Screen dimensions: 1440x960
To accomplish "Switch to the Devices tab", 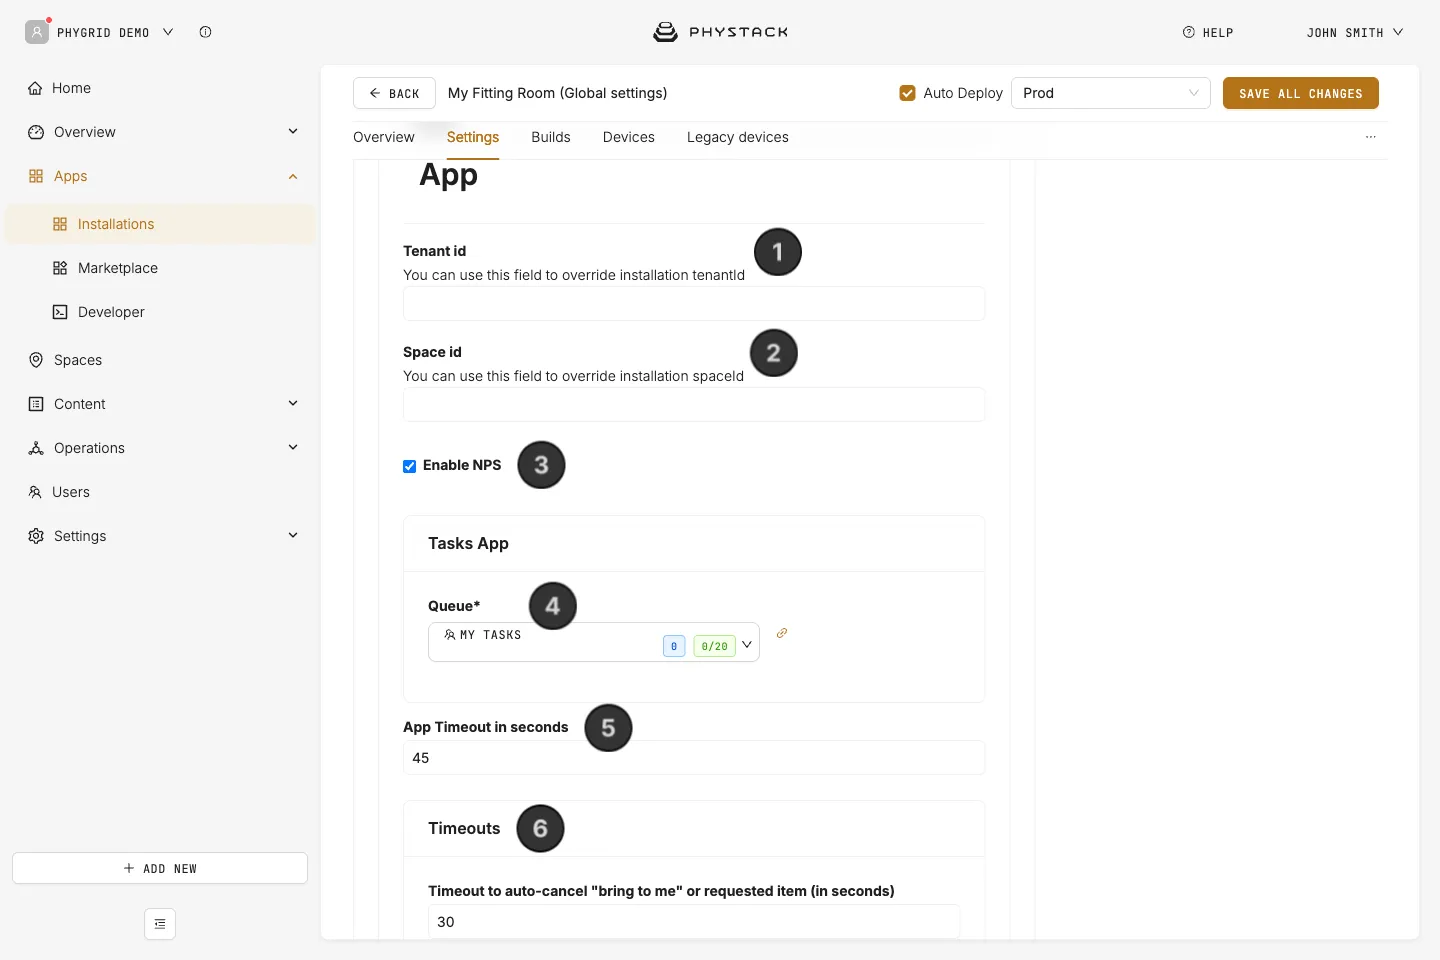I will [629, 137].
